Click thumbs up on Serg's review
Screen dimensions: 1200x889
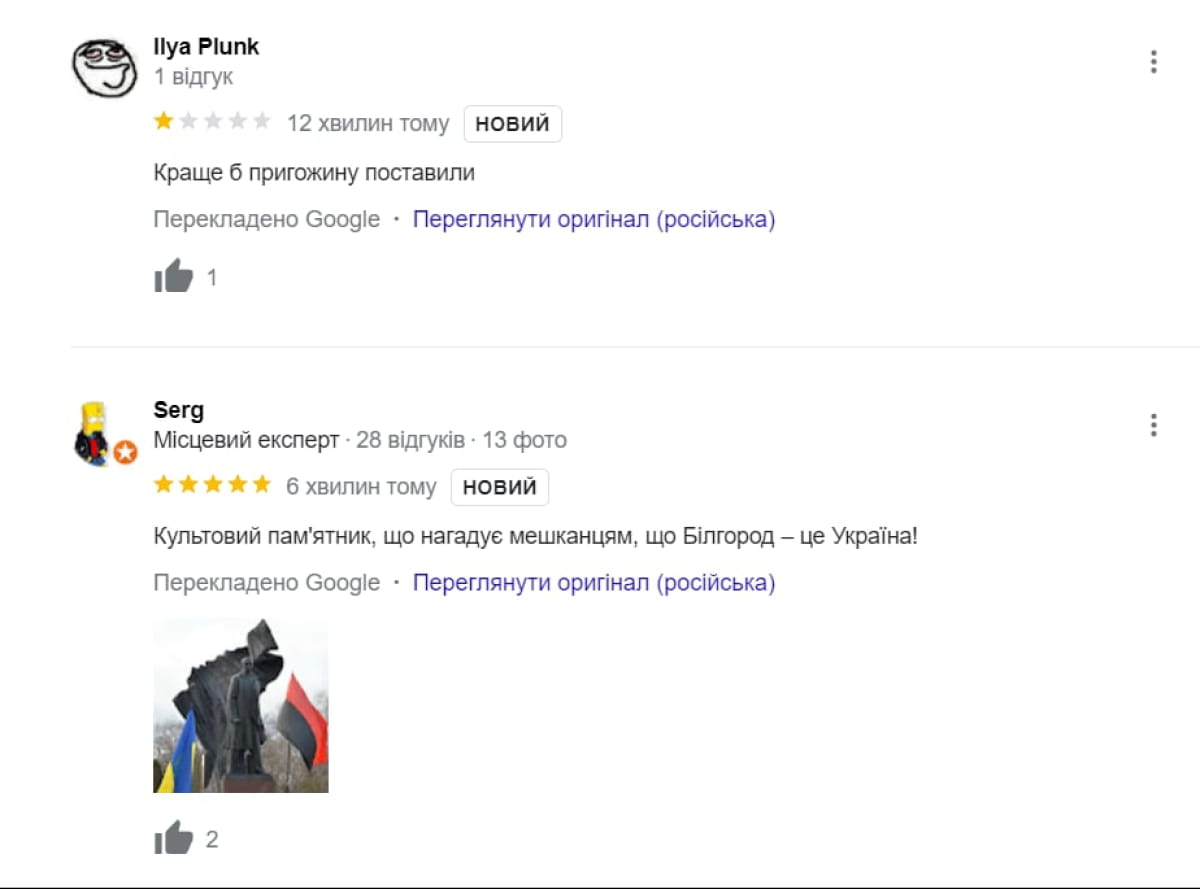(x=173, y=838)
